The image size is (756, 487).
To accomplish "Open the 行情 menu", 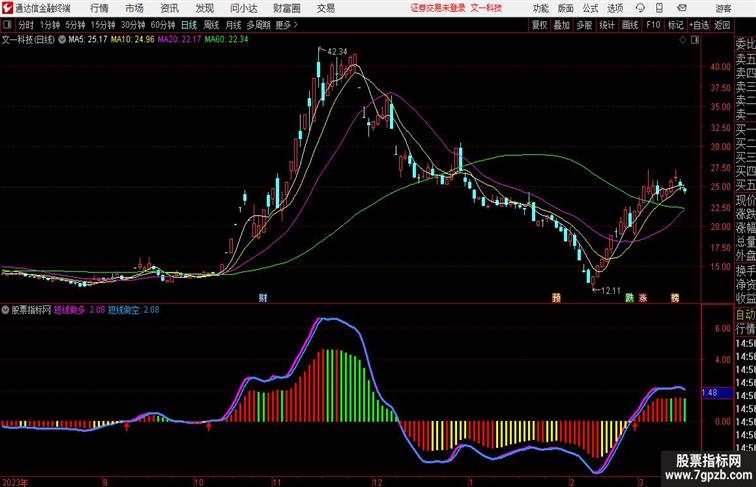I will point(99,8).
